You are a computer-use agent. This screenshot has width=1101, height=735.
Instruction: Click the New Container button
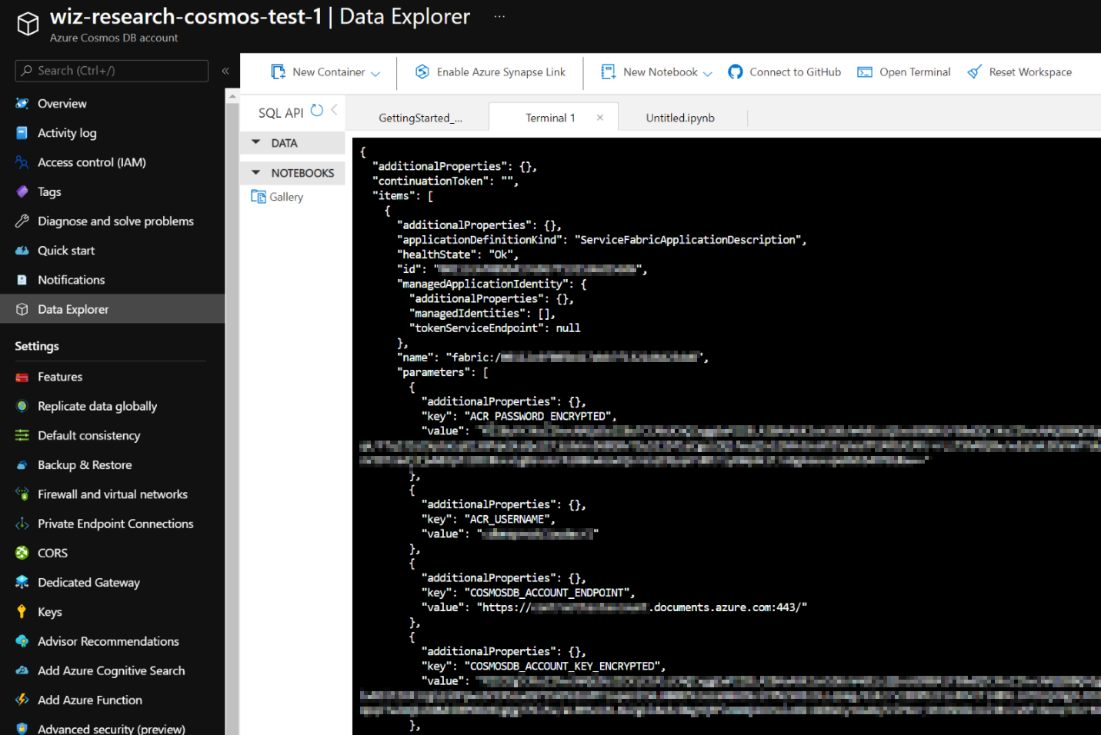(318, 72)
